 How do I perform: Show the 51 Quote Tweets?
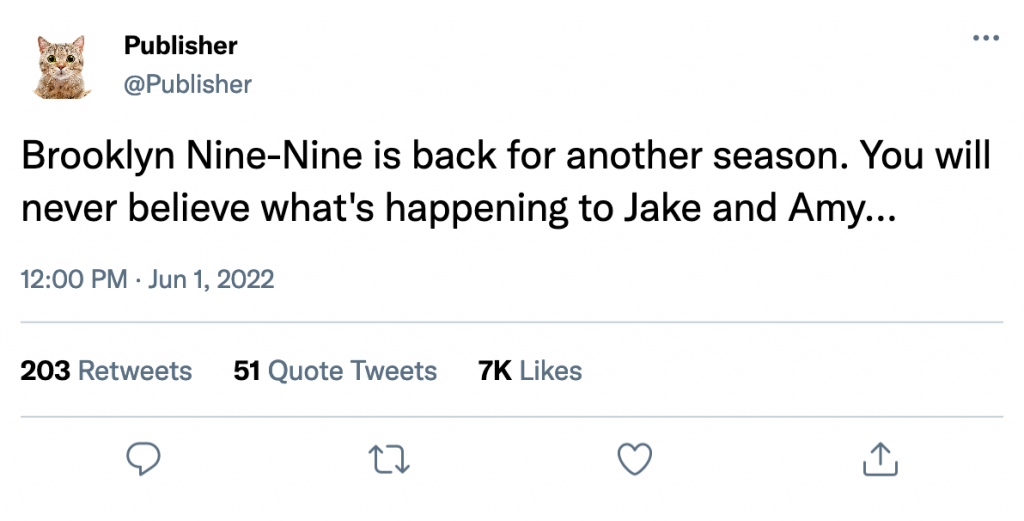335,371
